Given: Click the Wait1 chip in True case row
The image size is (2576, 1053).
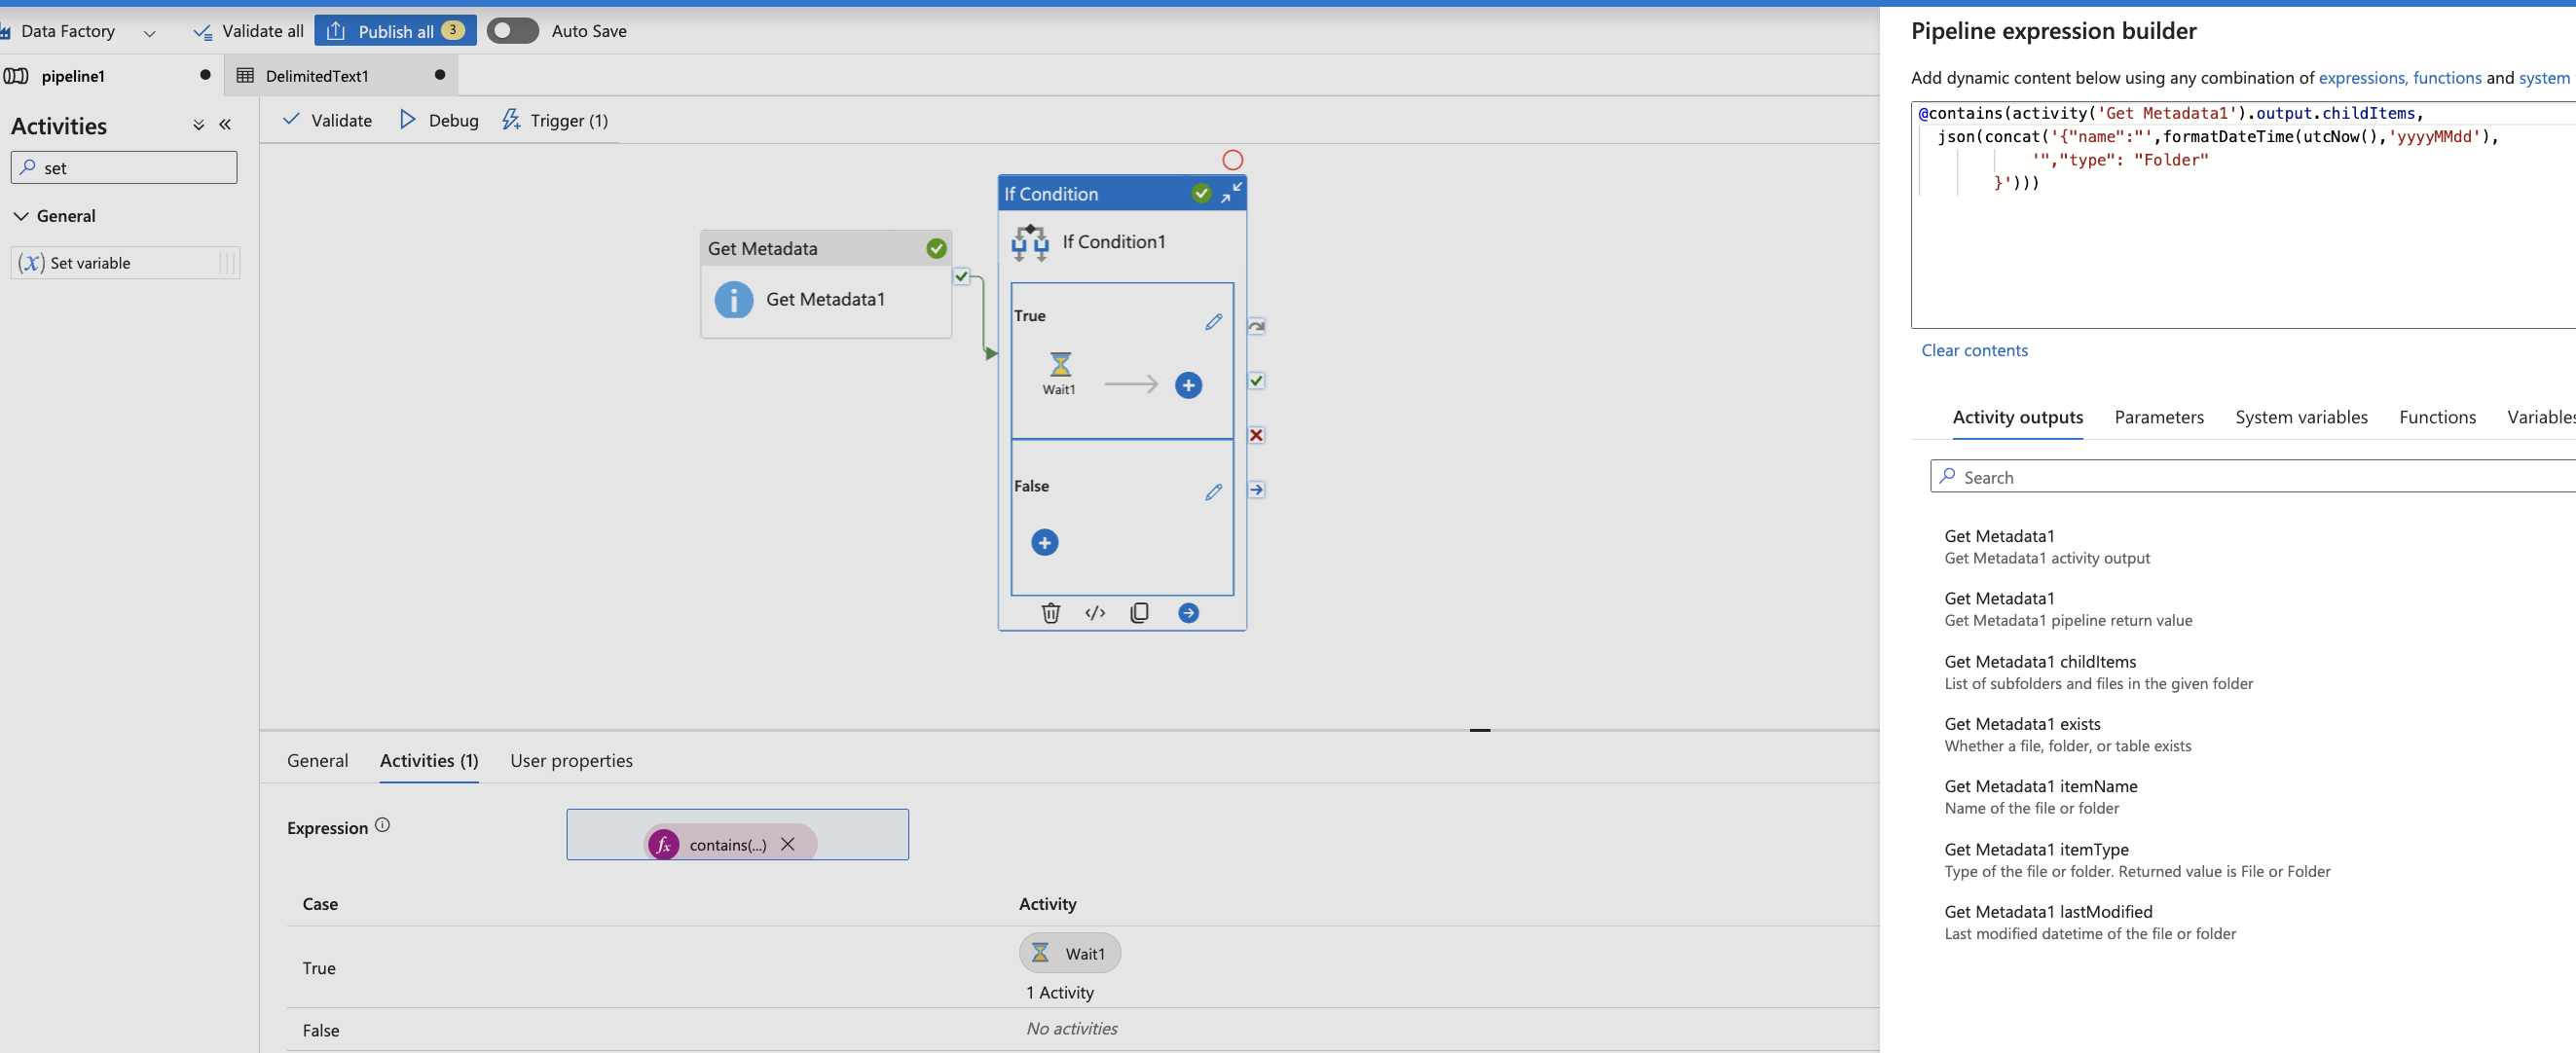Looking at the screenshot, I should 1069,953.
